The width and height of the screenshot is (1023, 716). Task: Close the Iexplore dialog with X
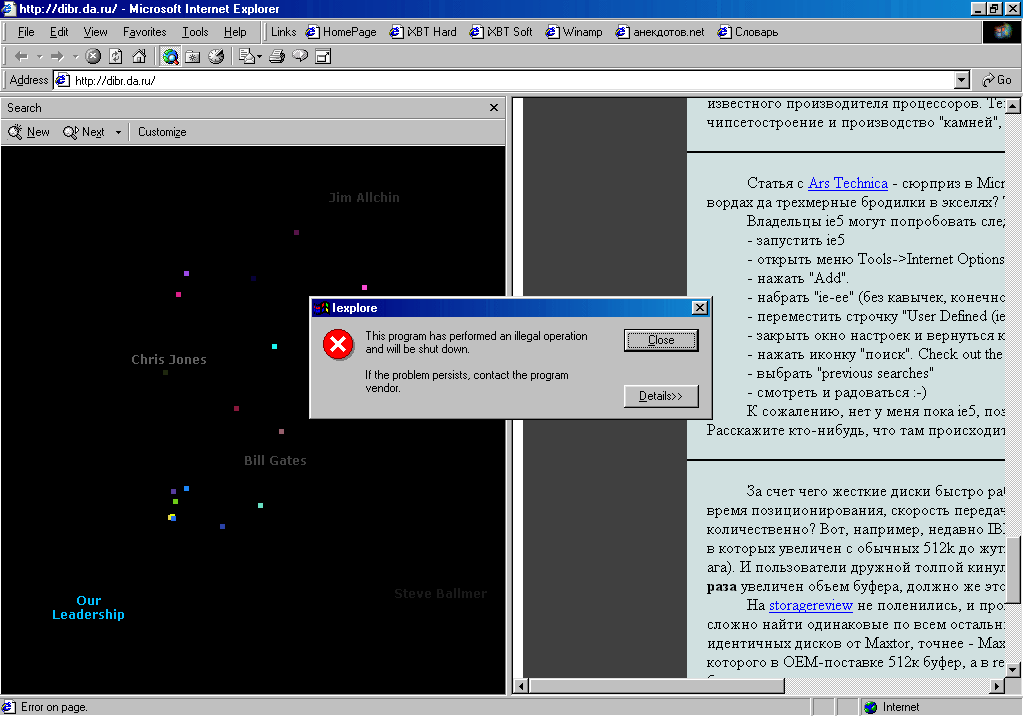point(699,307)
